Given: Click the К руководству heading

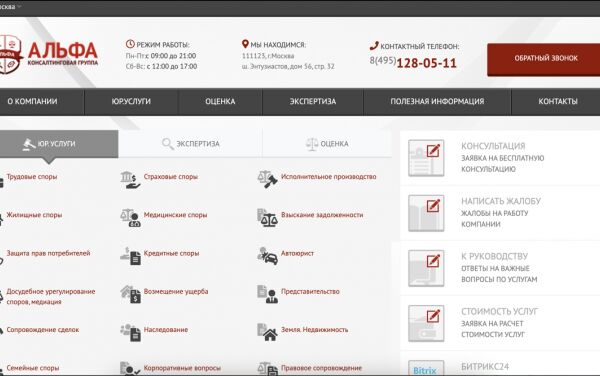Looking at the screenshot, I should click(494, 256).
